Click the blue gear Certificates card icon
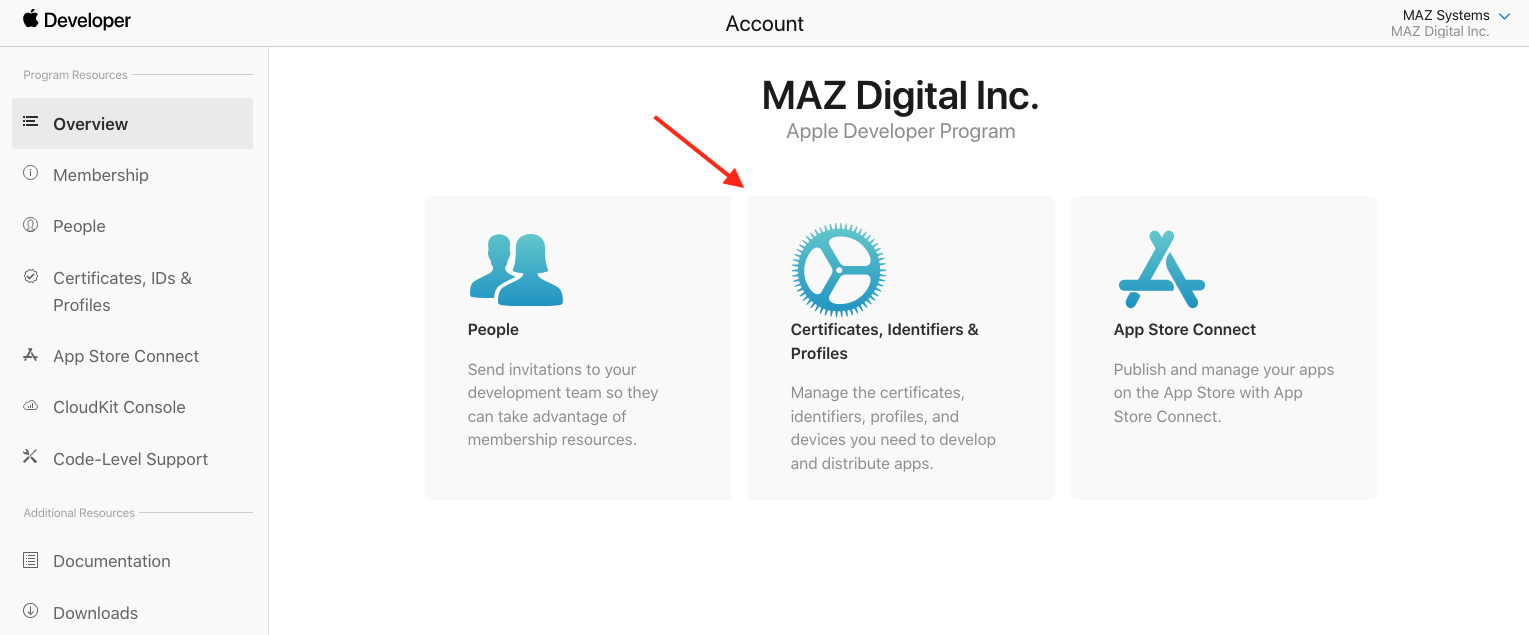 tap(838, 270)
